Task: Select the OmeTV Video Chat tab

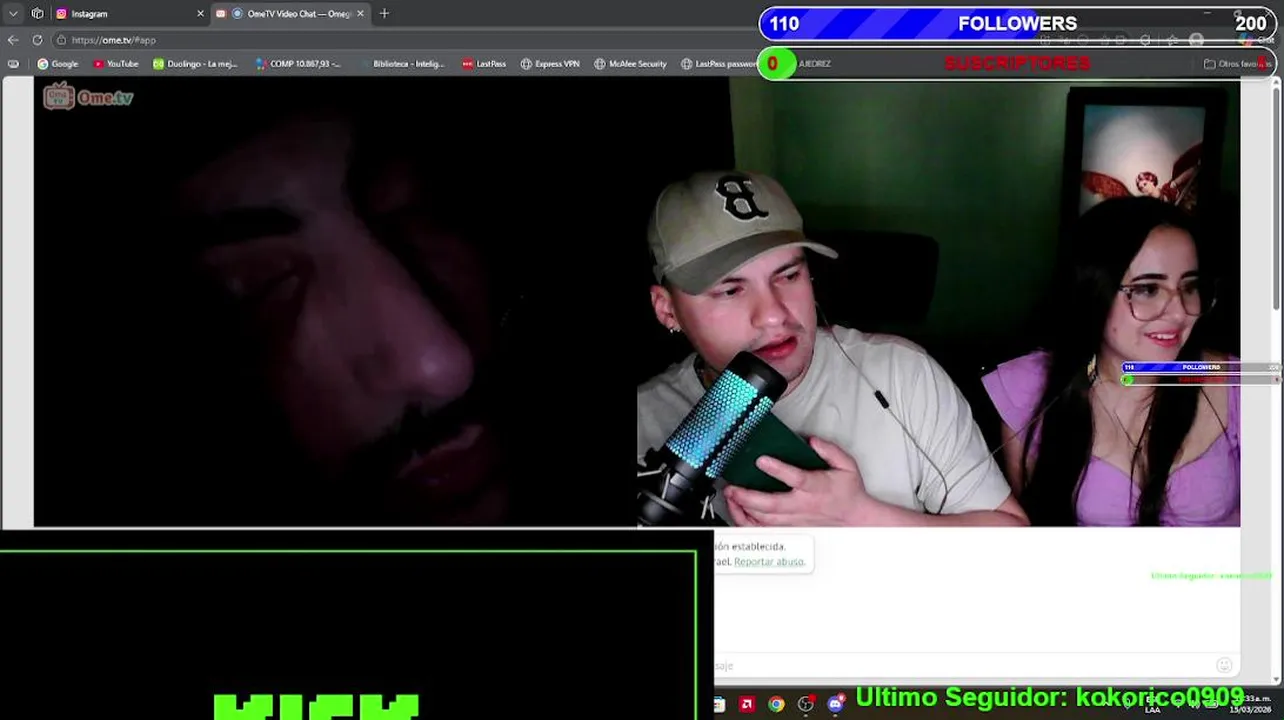Action: point(292,14)
